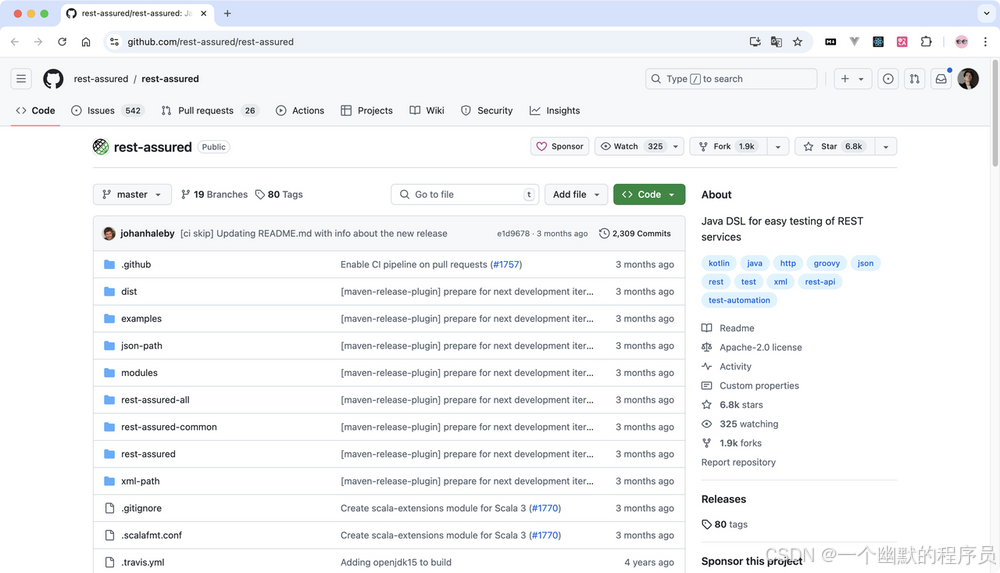Click the translate page icon in address bar

pyautogui.click(x=776, y=41)
